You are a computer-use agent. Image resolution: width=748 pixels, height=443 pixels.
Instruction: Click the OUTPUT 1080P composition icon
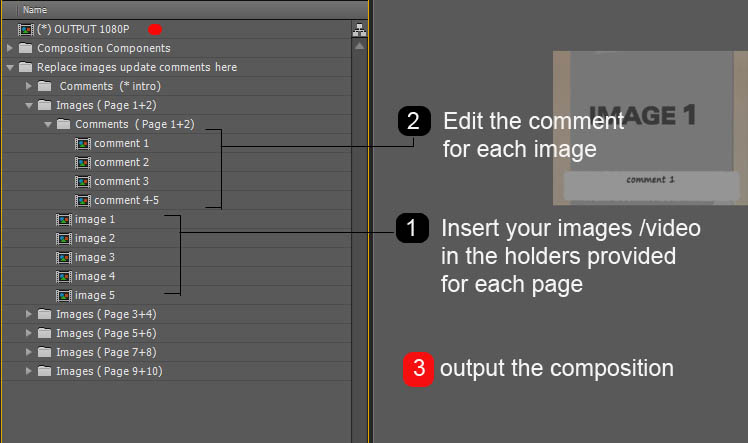pyautogui.click(x=26, y=29)
